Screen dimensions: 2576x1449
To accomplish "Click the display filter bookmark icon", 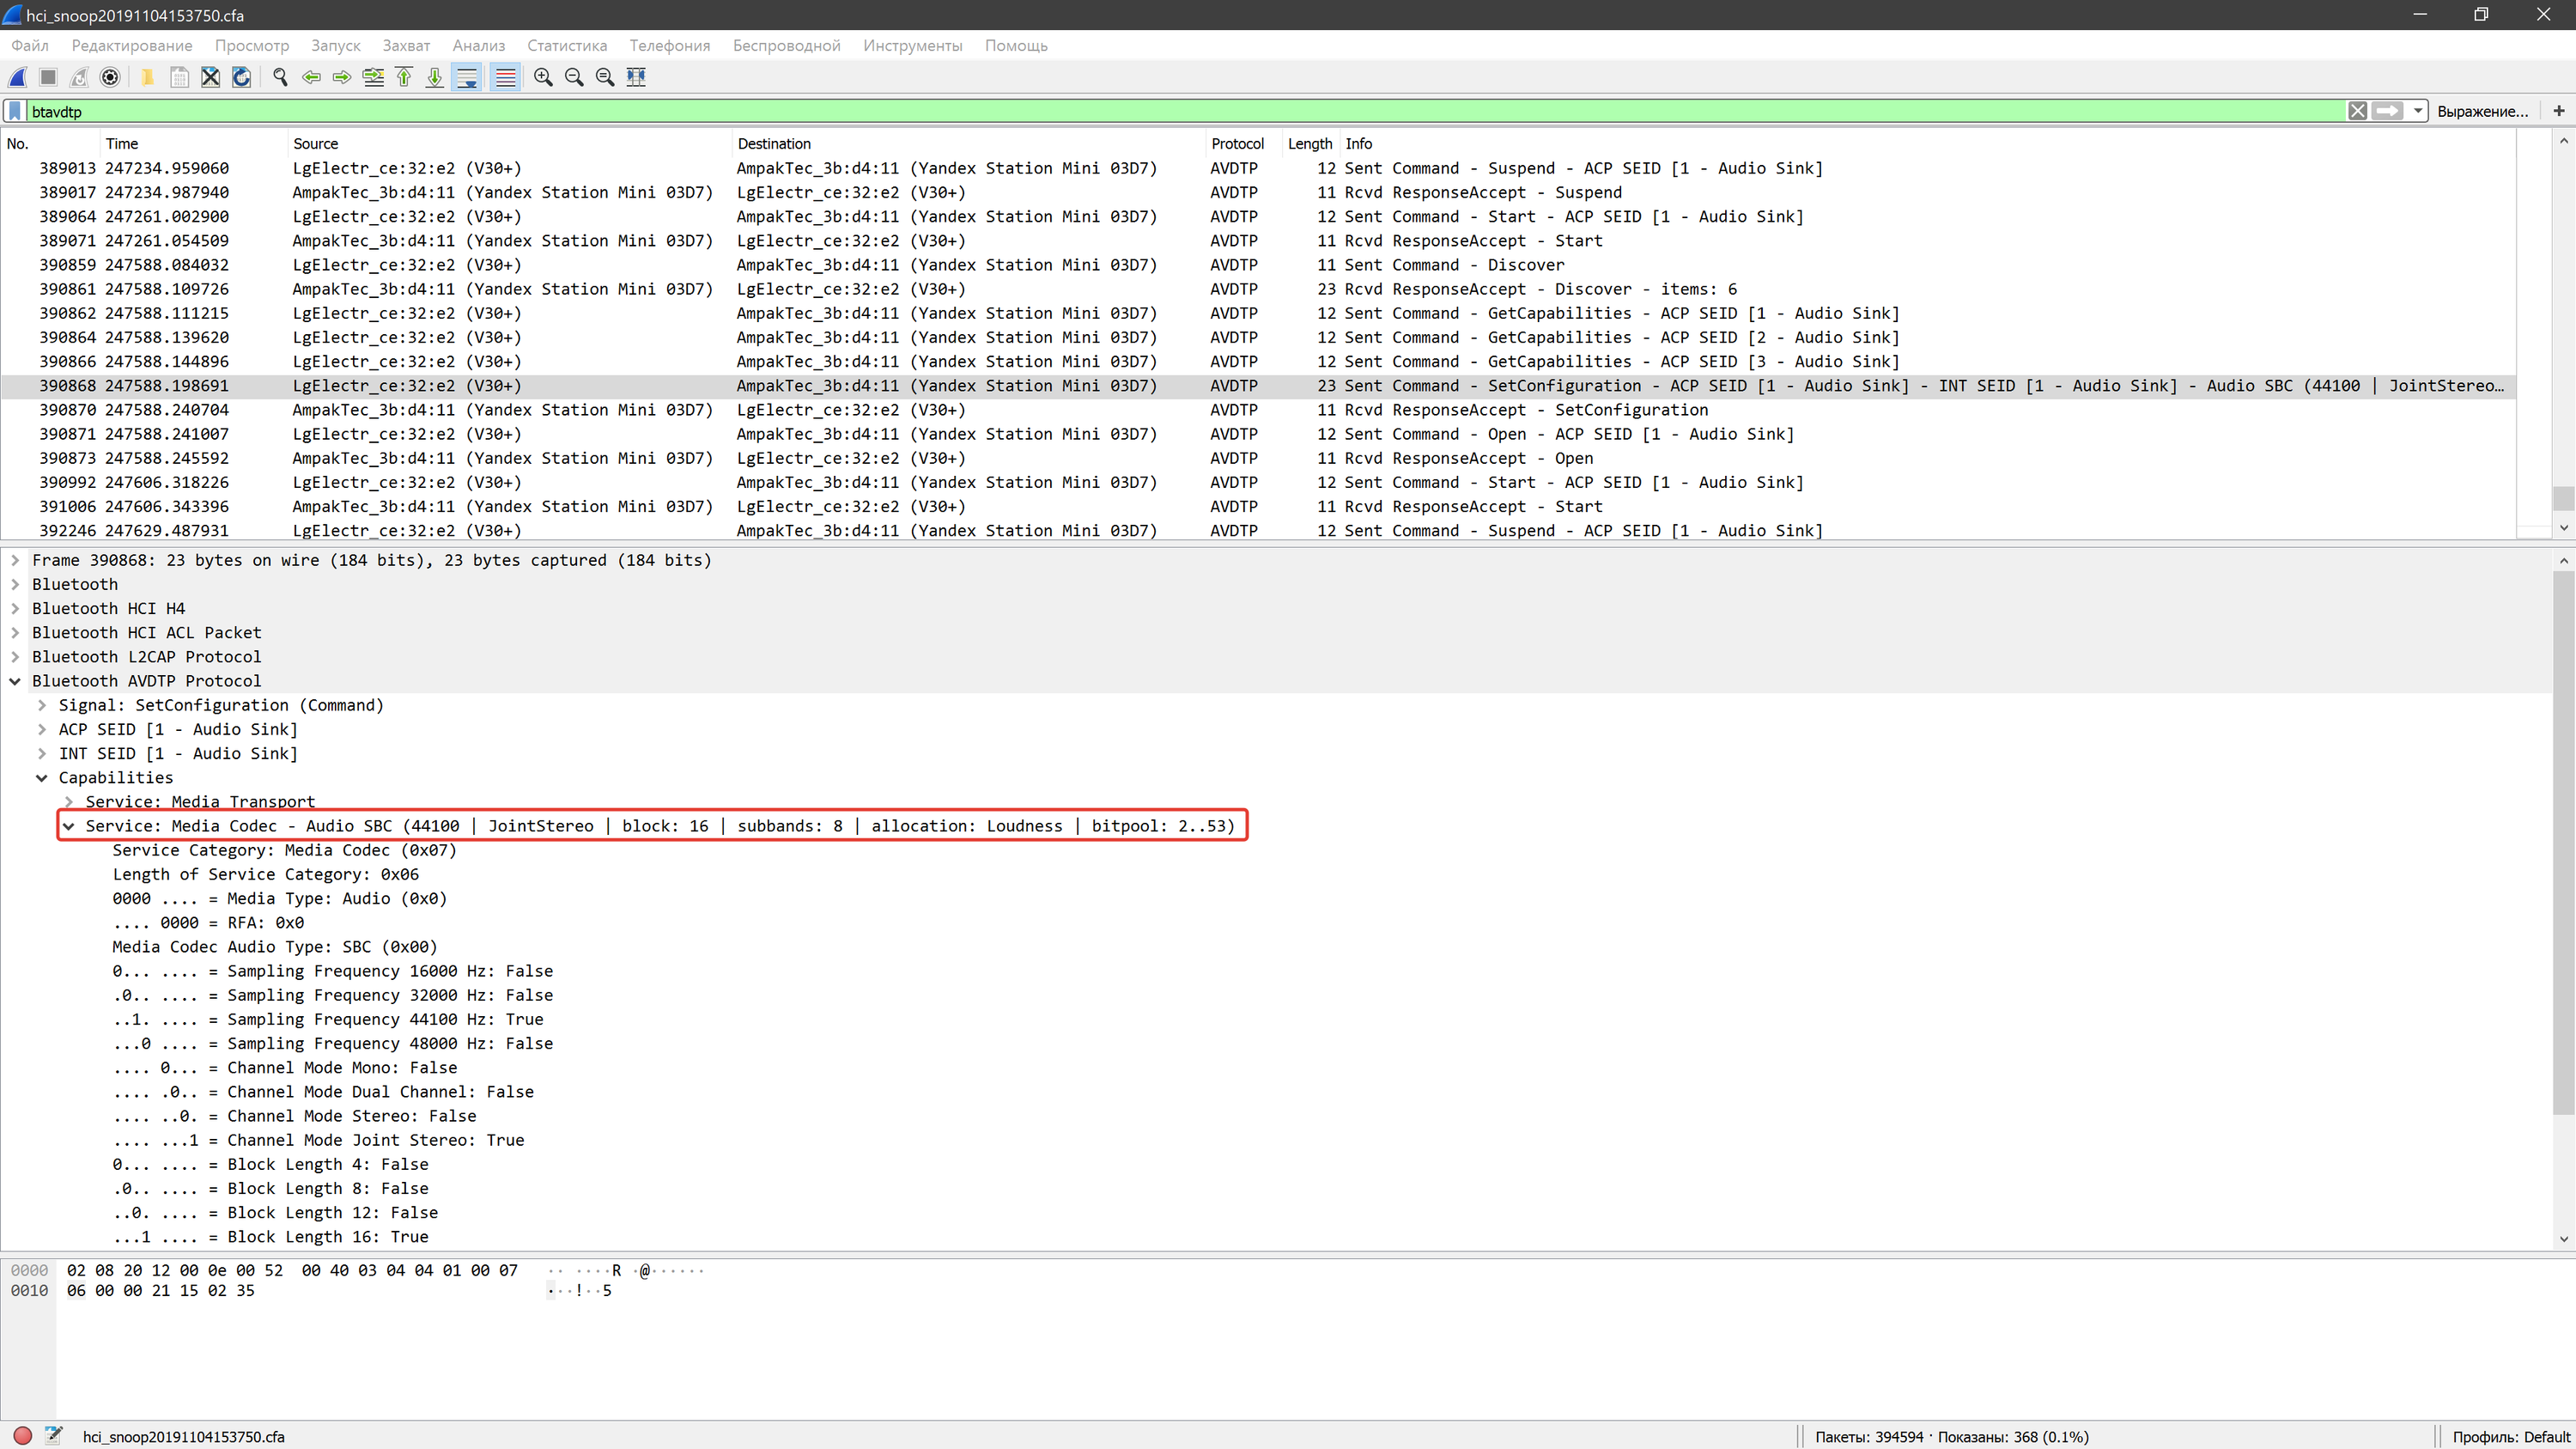I will (15, 111).
